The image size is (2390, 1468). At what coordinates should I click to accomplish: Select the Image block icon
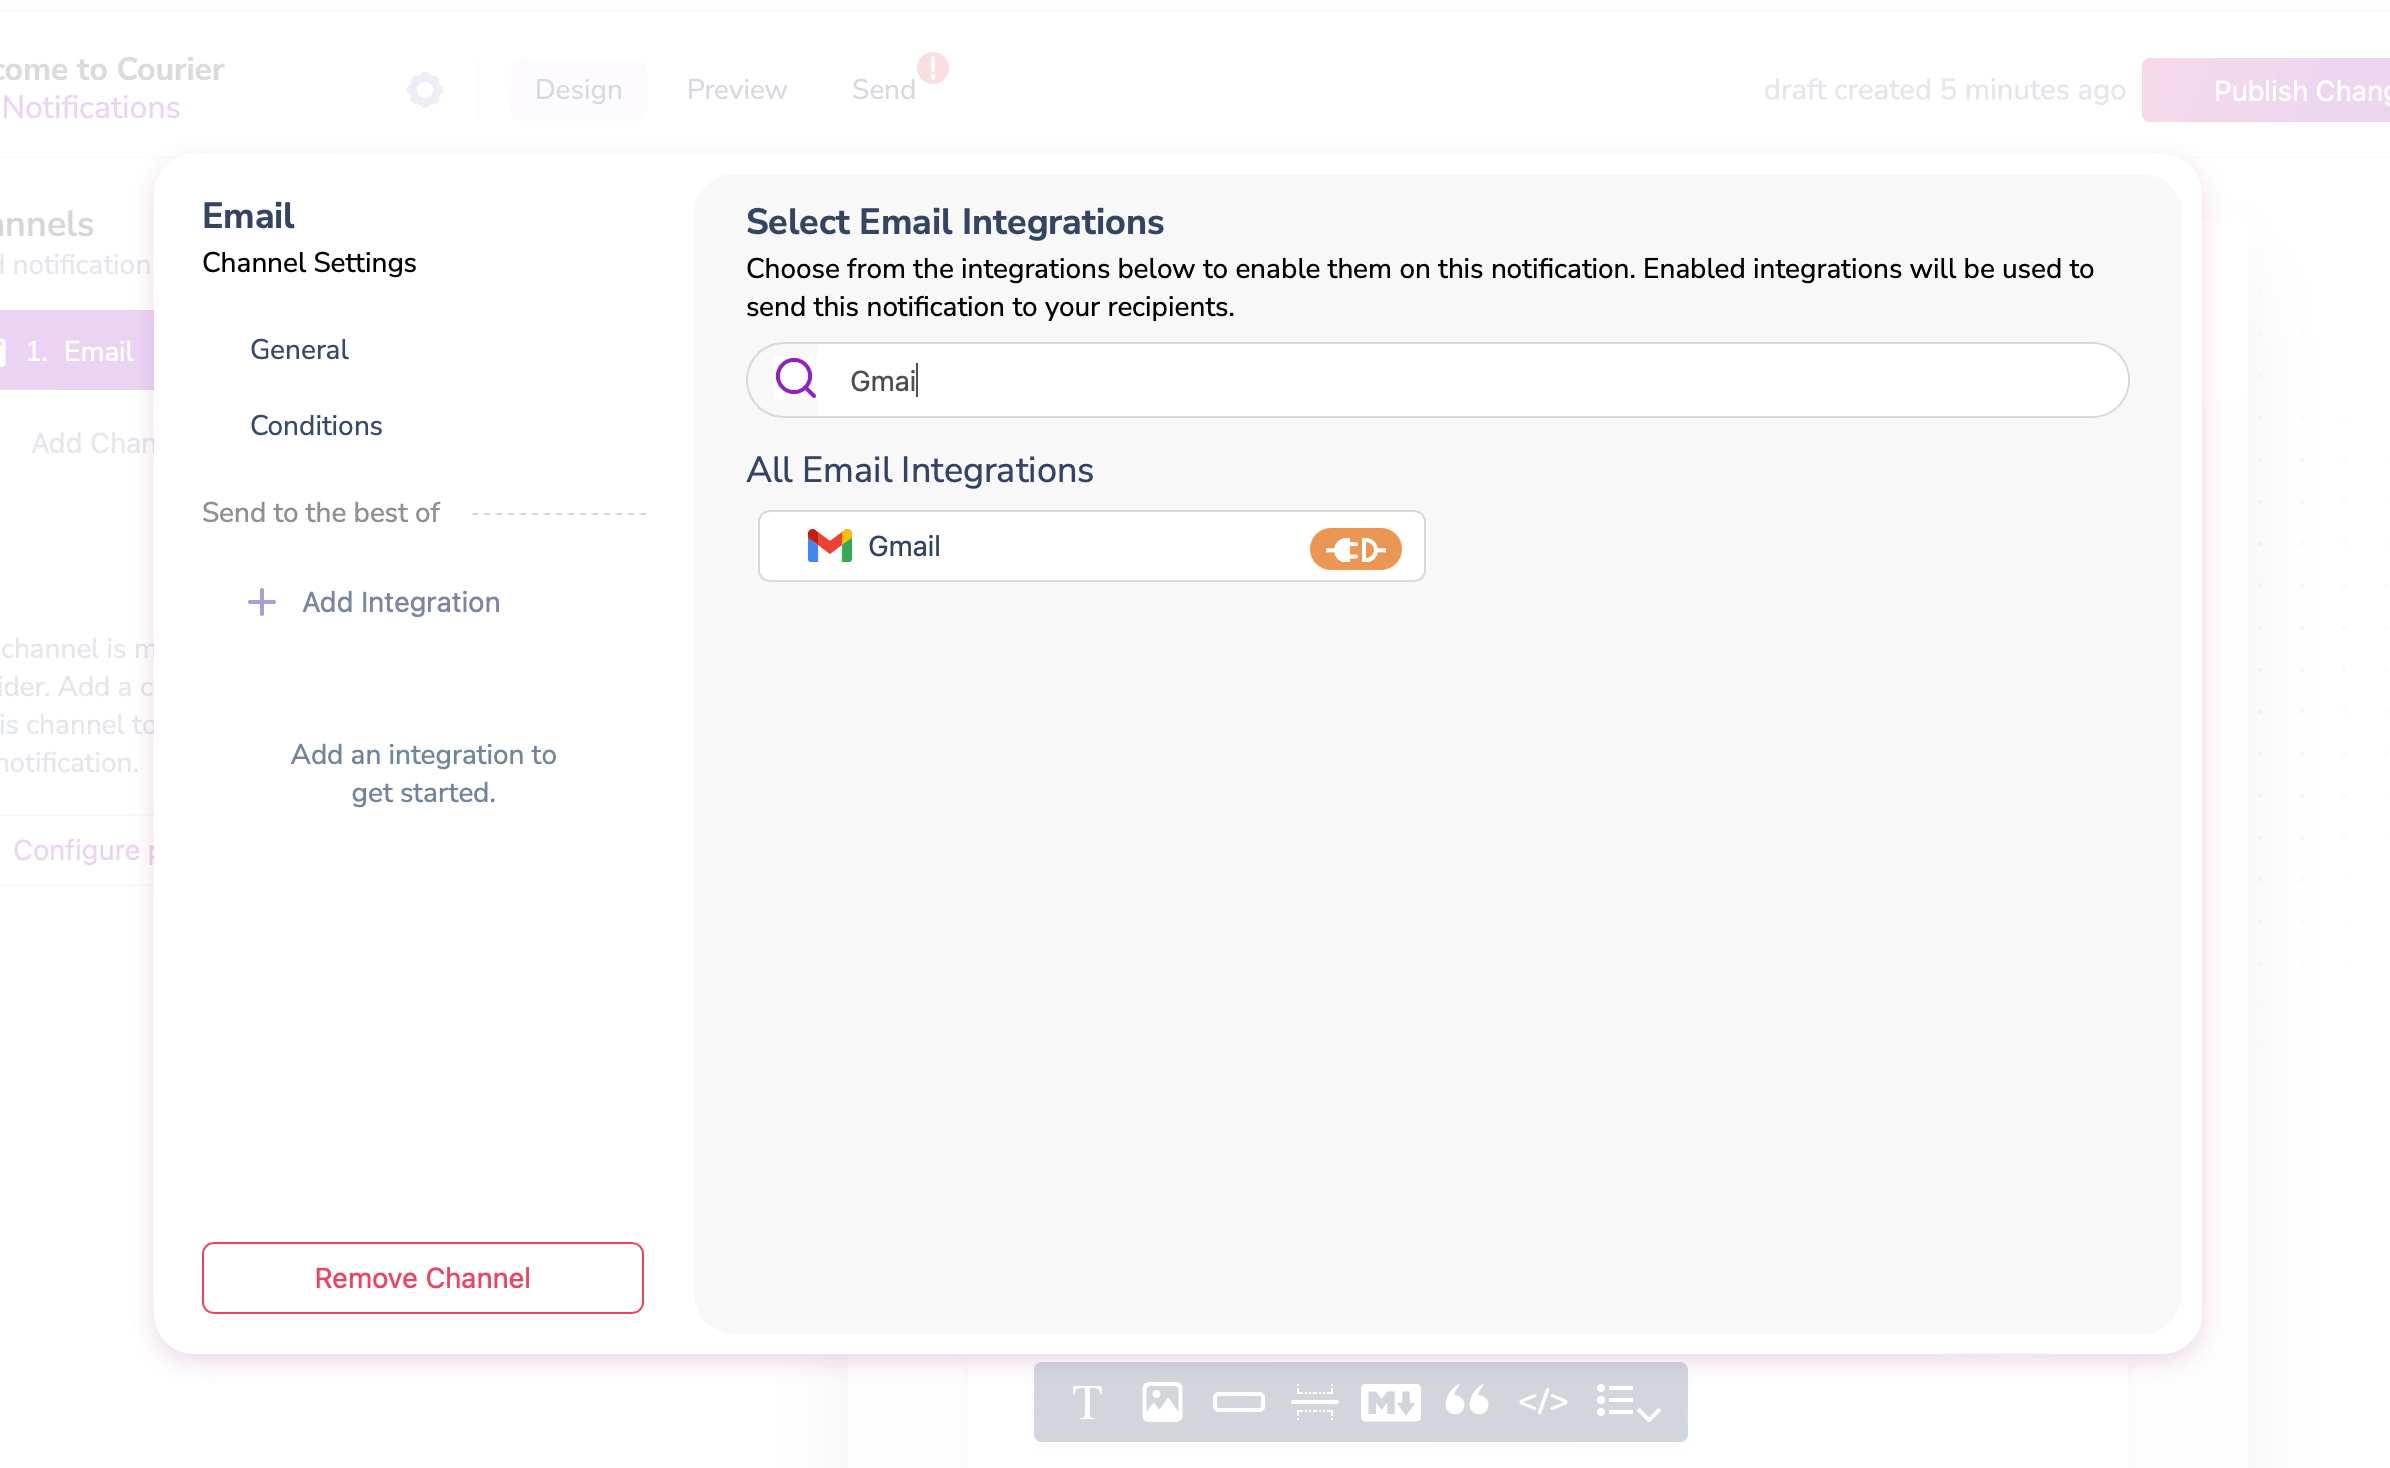click(1162, 1402)
